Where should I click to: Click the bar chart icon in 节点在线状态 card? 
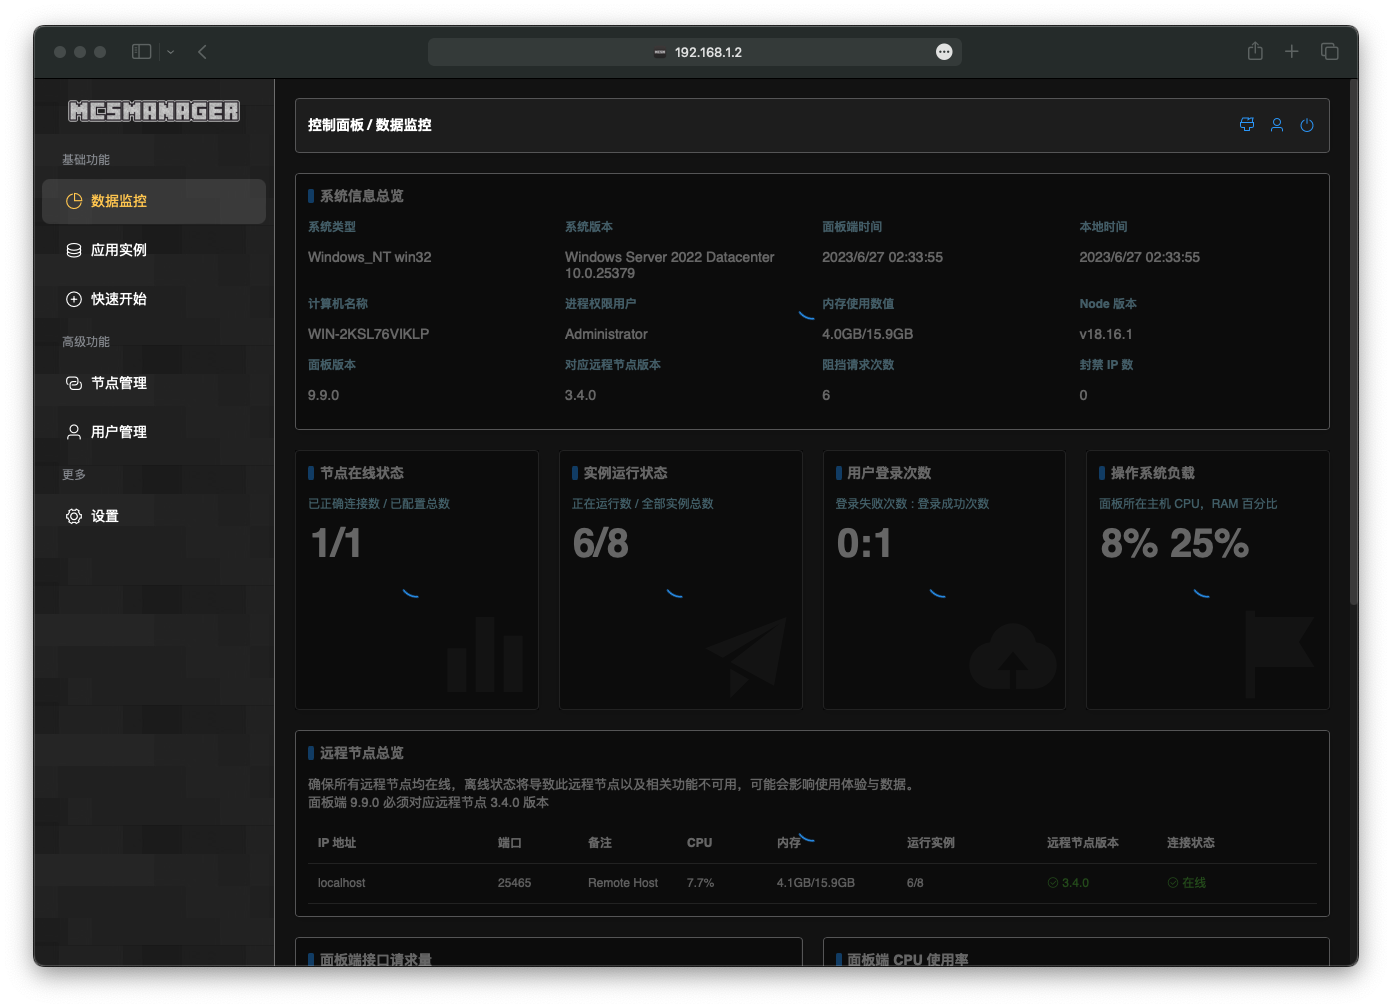tap(486, 654)
